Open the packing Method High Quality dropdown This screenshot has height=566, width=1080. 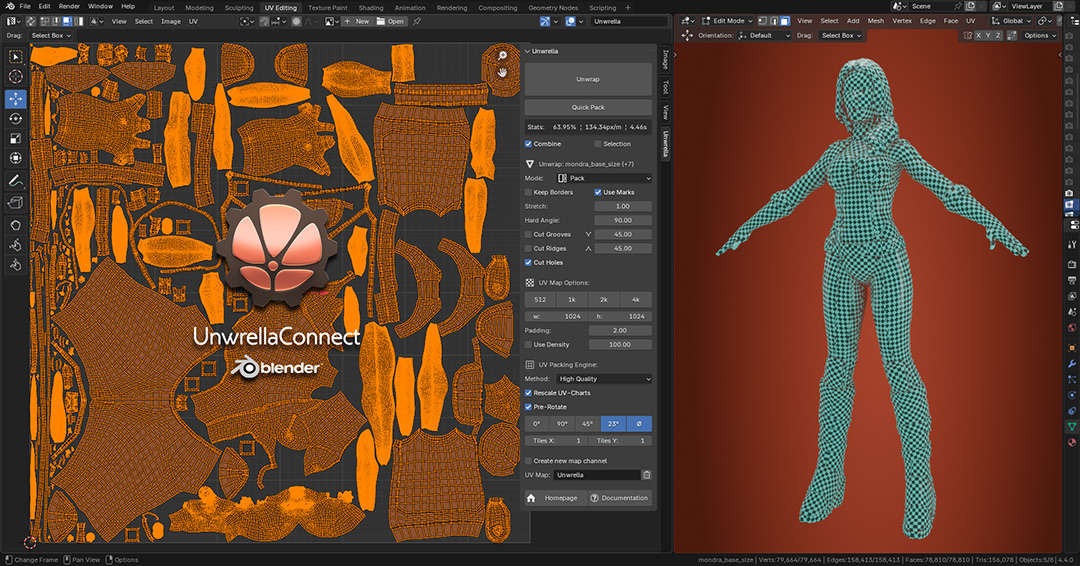(604, 379)
